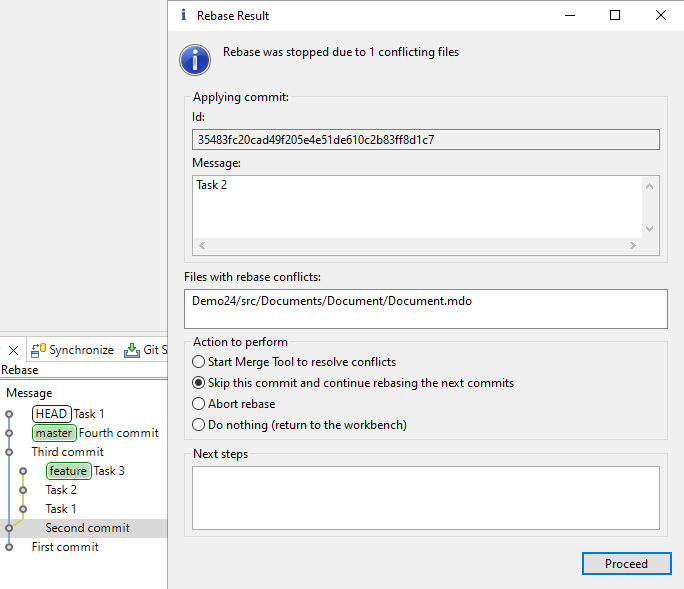Switch to the Git Staging tab
This screenshot has width=684, height=589.
coord(145,350)
